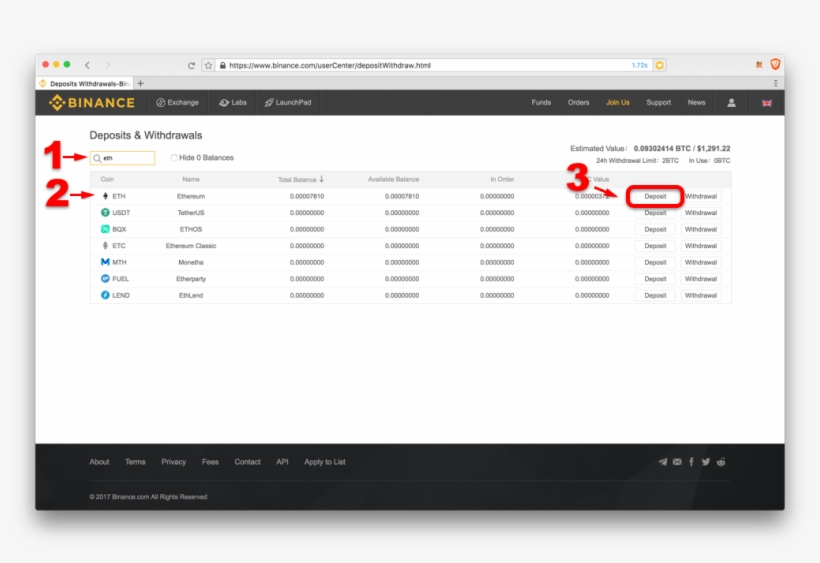Screen dimensions: 820x563
Task: Click the Telegram footer icon
Action: tap(663, 462)
